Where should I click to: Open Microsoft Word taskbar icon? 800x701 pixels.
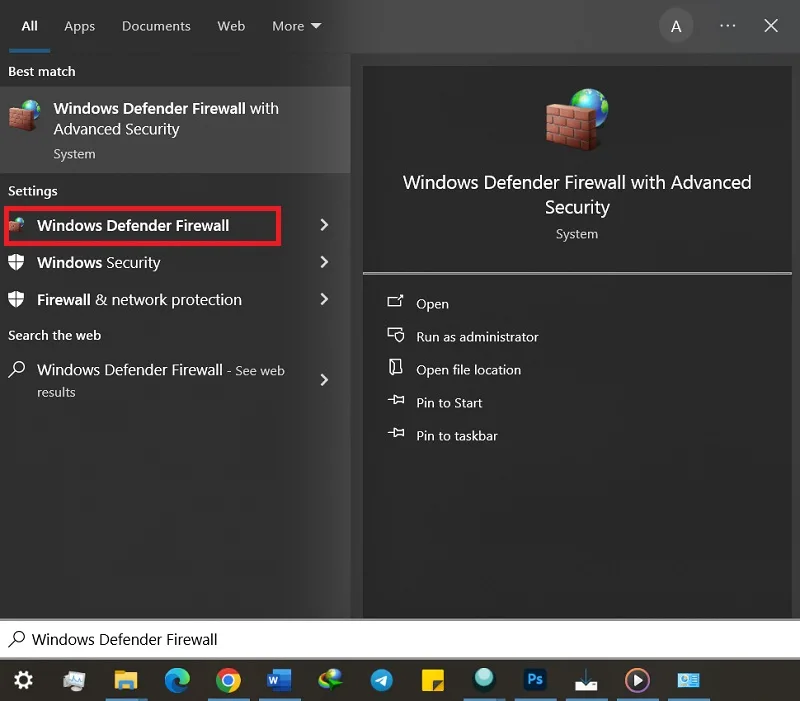(279, 680)
